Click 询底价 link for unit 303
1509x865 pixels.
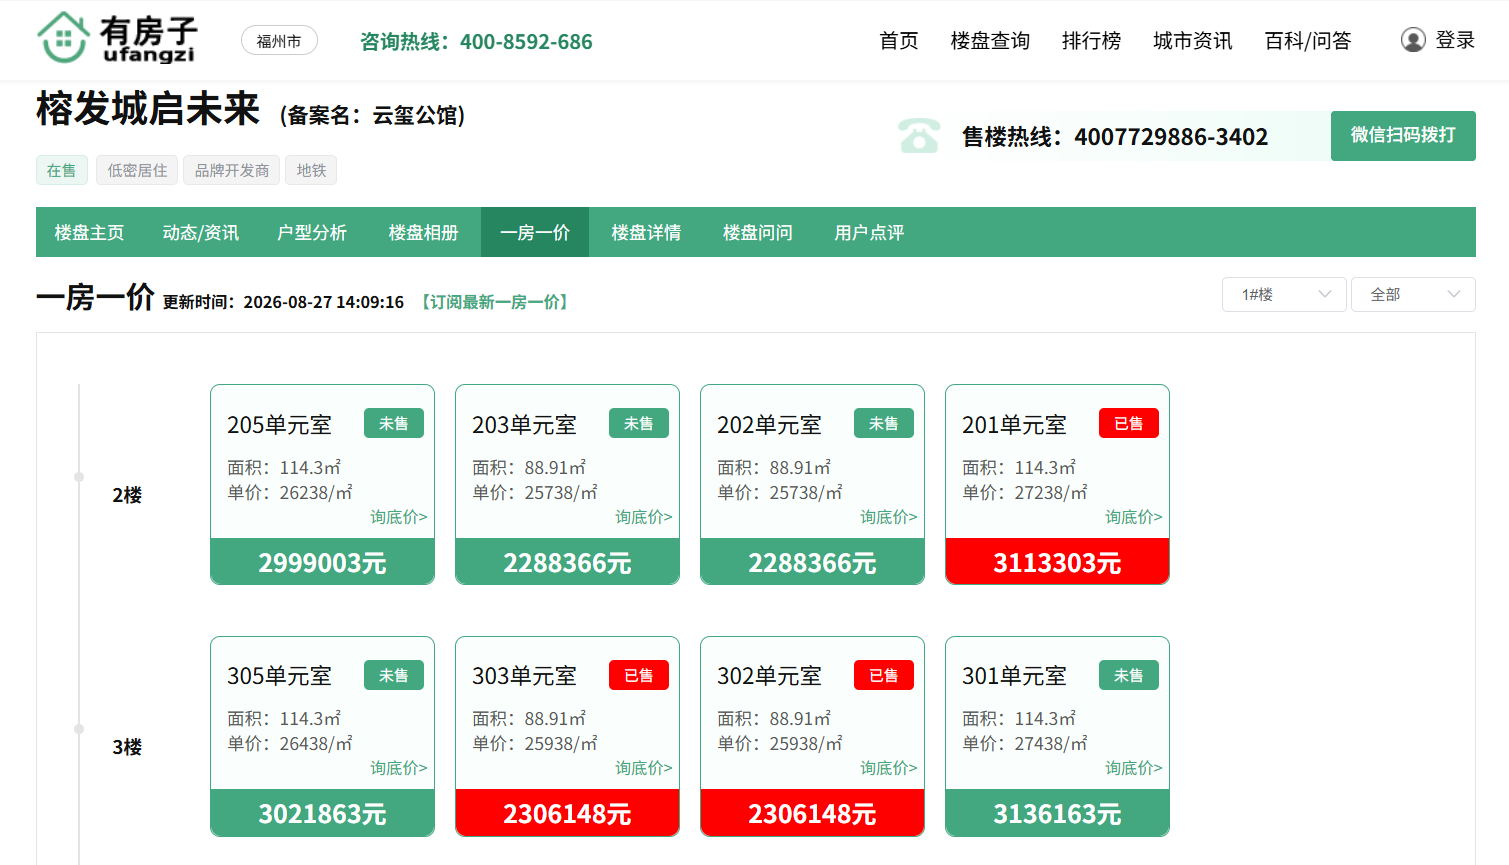[x=644, y=768]
